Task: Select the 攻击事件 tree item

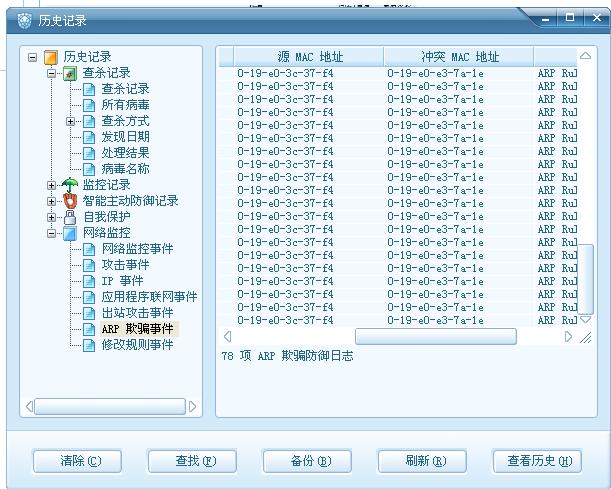Action: (125, 265)
